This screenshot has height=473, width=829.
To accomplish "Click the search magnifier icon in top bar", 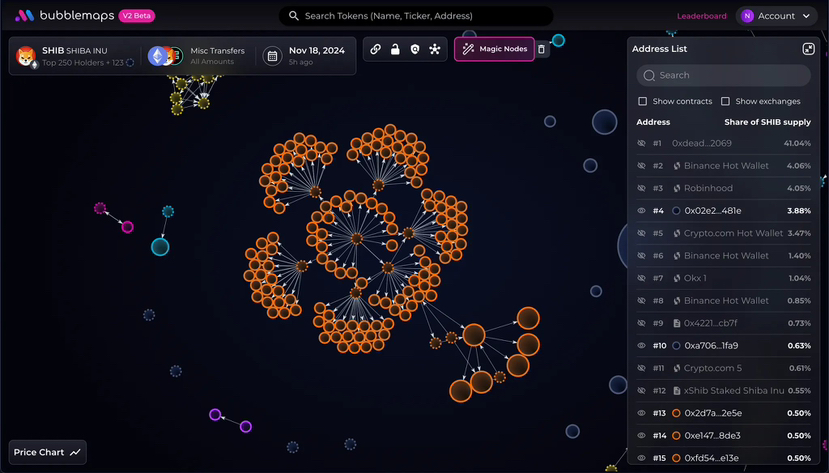I will coord(293,16).
